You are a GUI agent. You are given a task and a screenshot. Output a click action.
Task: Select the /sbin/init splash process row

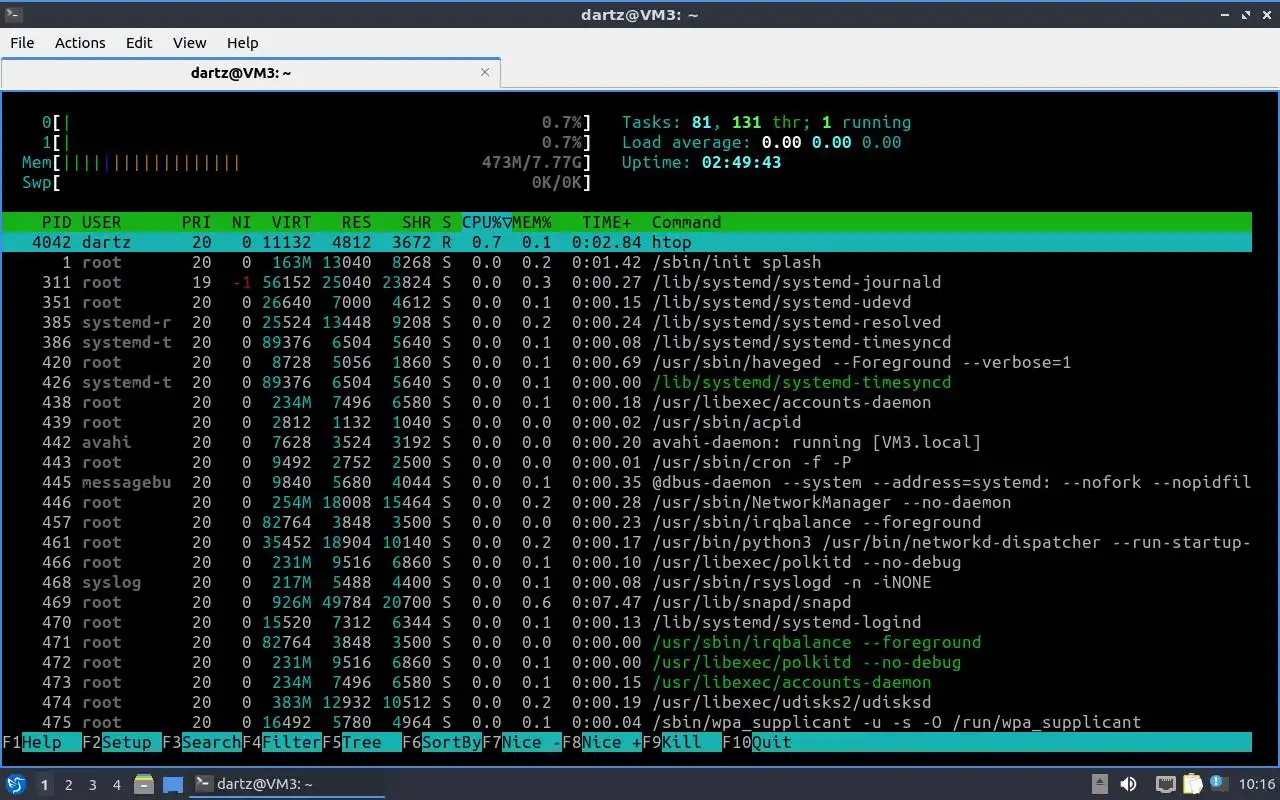tap(627, 262)
